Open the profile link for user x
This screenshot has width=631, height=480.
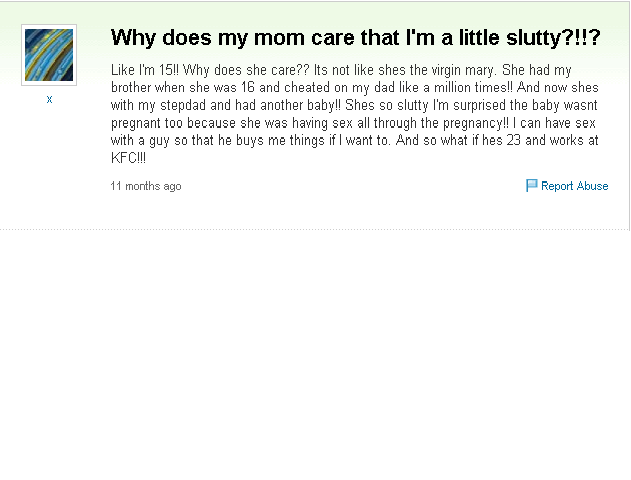pos(49,99)
